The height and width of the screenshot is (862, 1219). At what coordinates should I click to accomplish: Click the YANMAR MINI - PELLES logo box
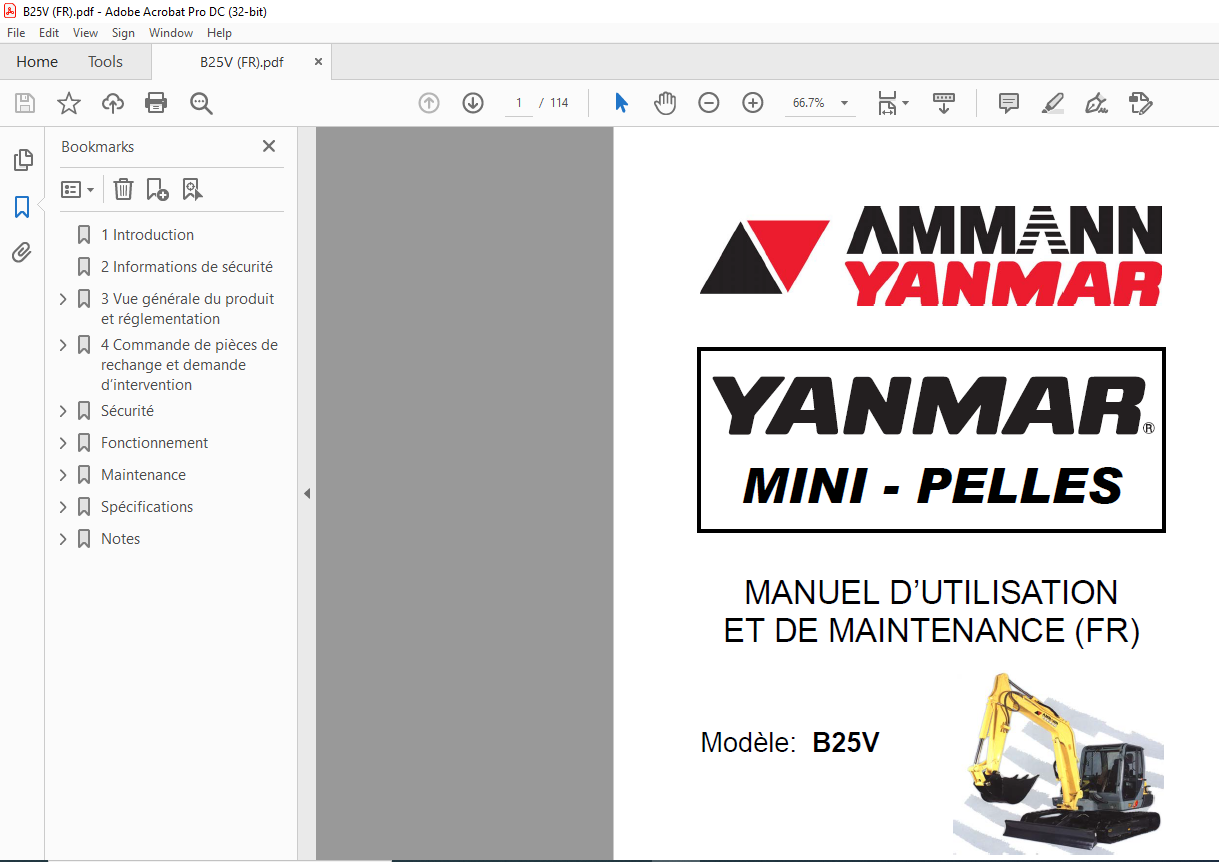(931, 440)
